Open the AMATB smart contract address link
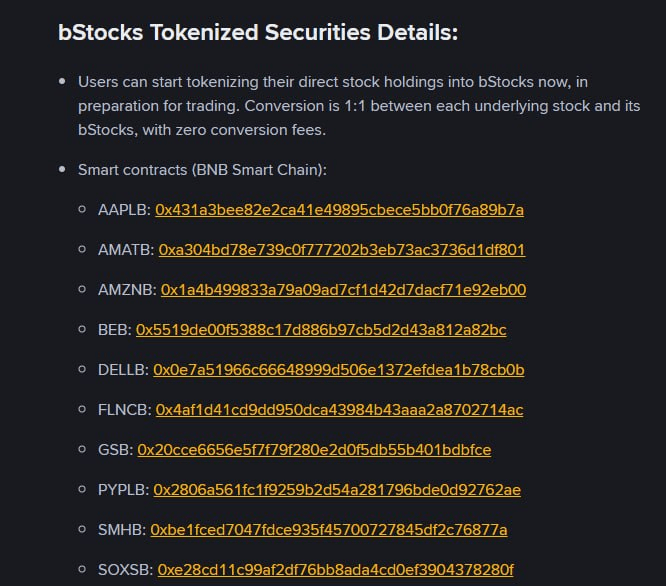This screenshot has width=666, height=586. pyautogui.click(x=342, y=250)
